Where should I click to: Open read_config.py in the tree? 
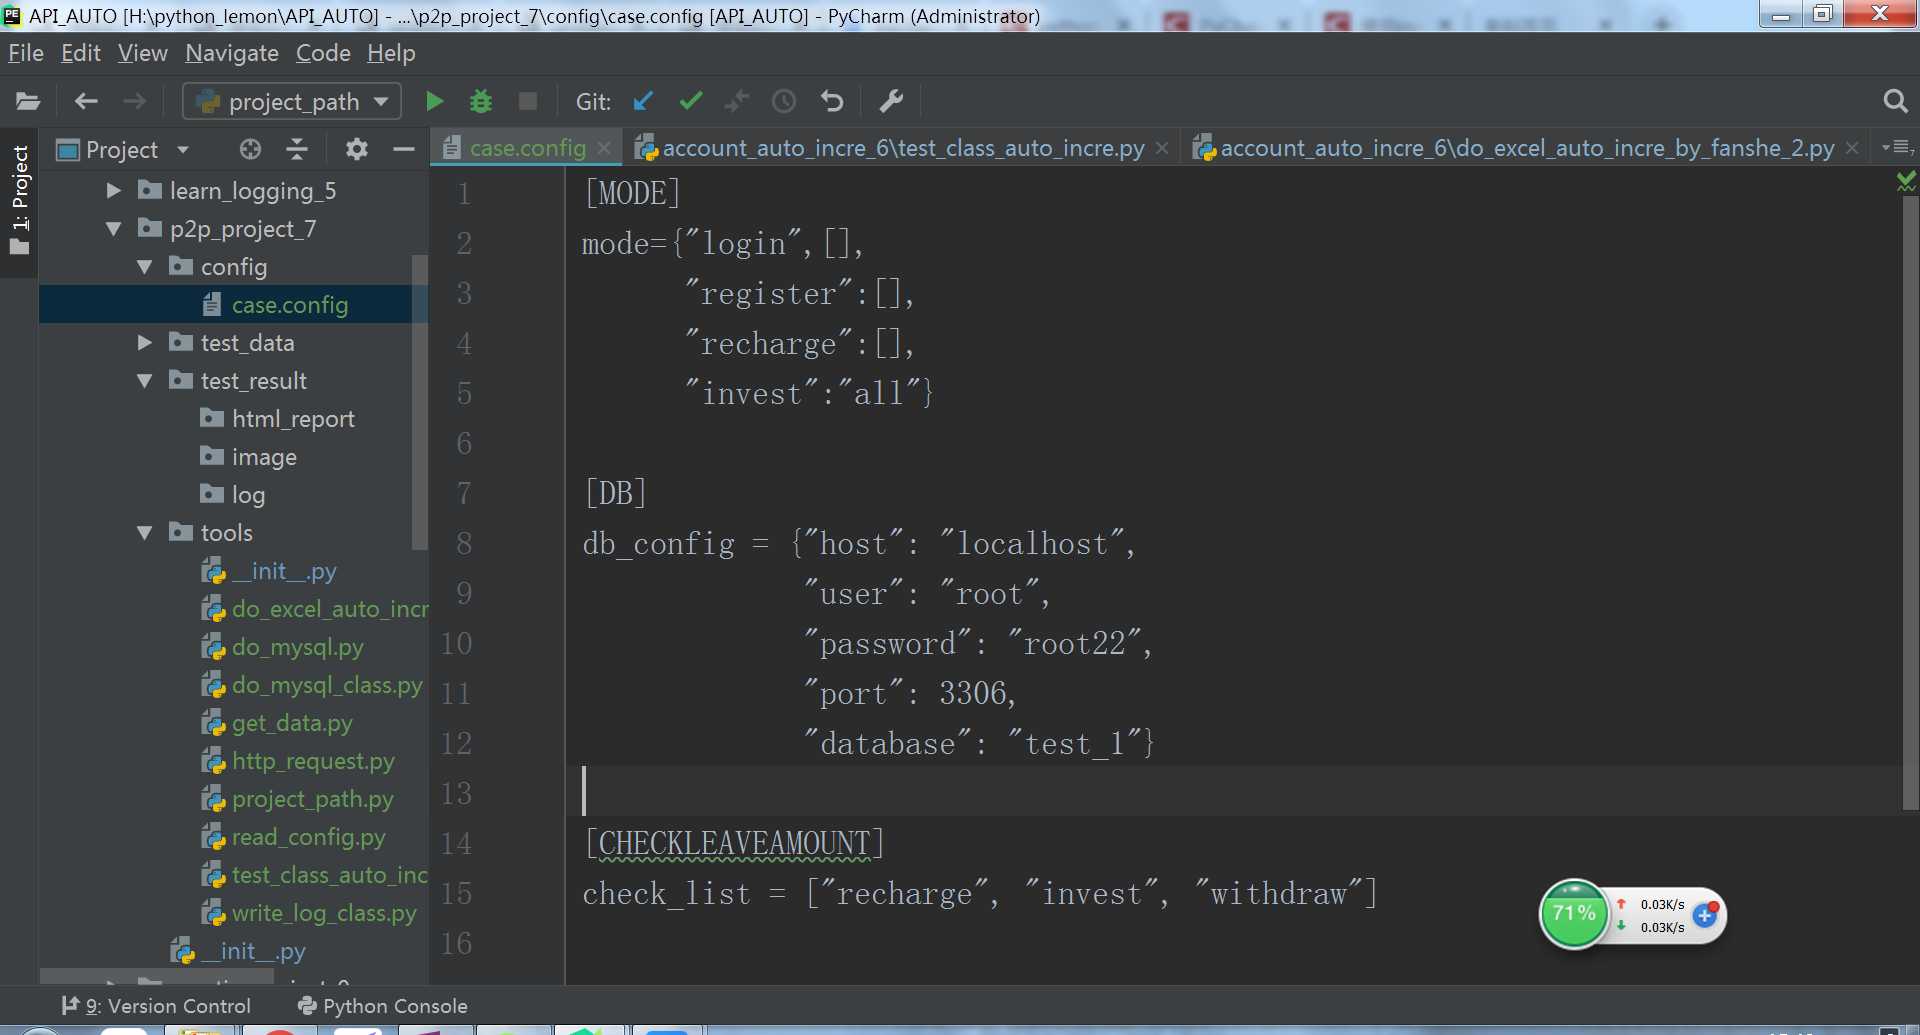[293, 837]
